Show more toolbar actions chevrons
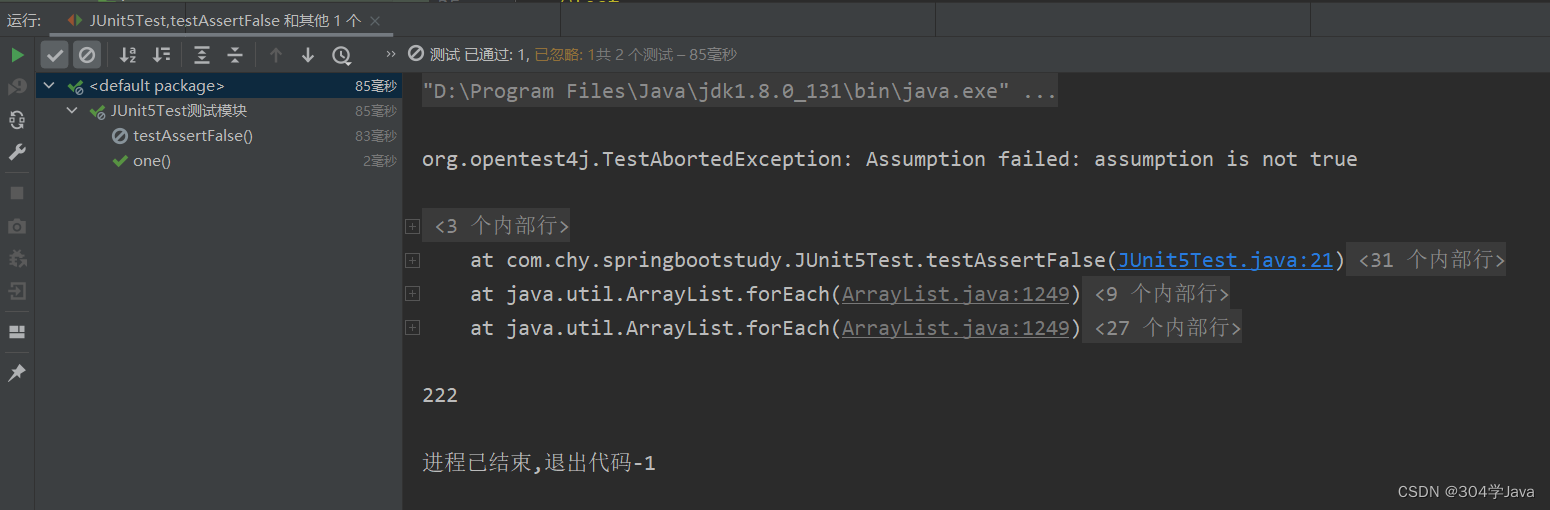The width and height of the screenshot is (1550, 510). tap(390, 55)
